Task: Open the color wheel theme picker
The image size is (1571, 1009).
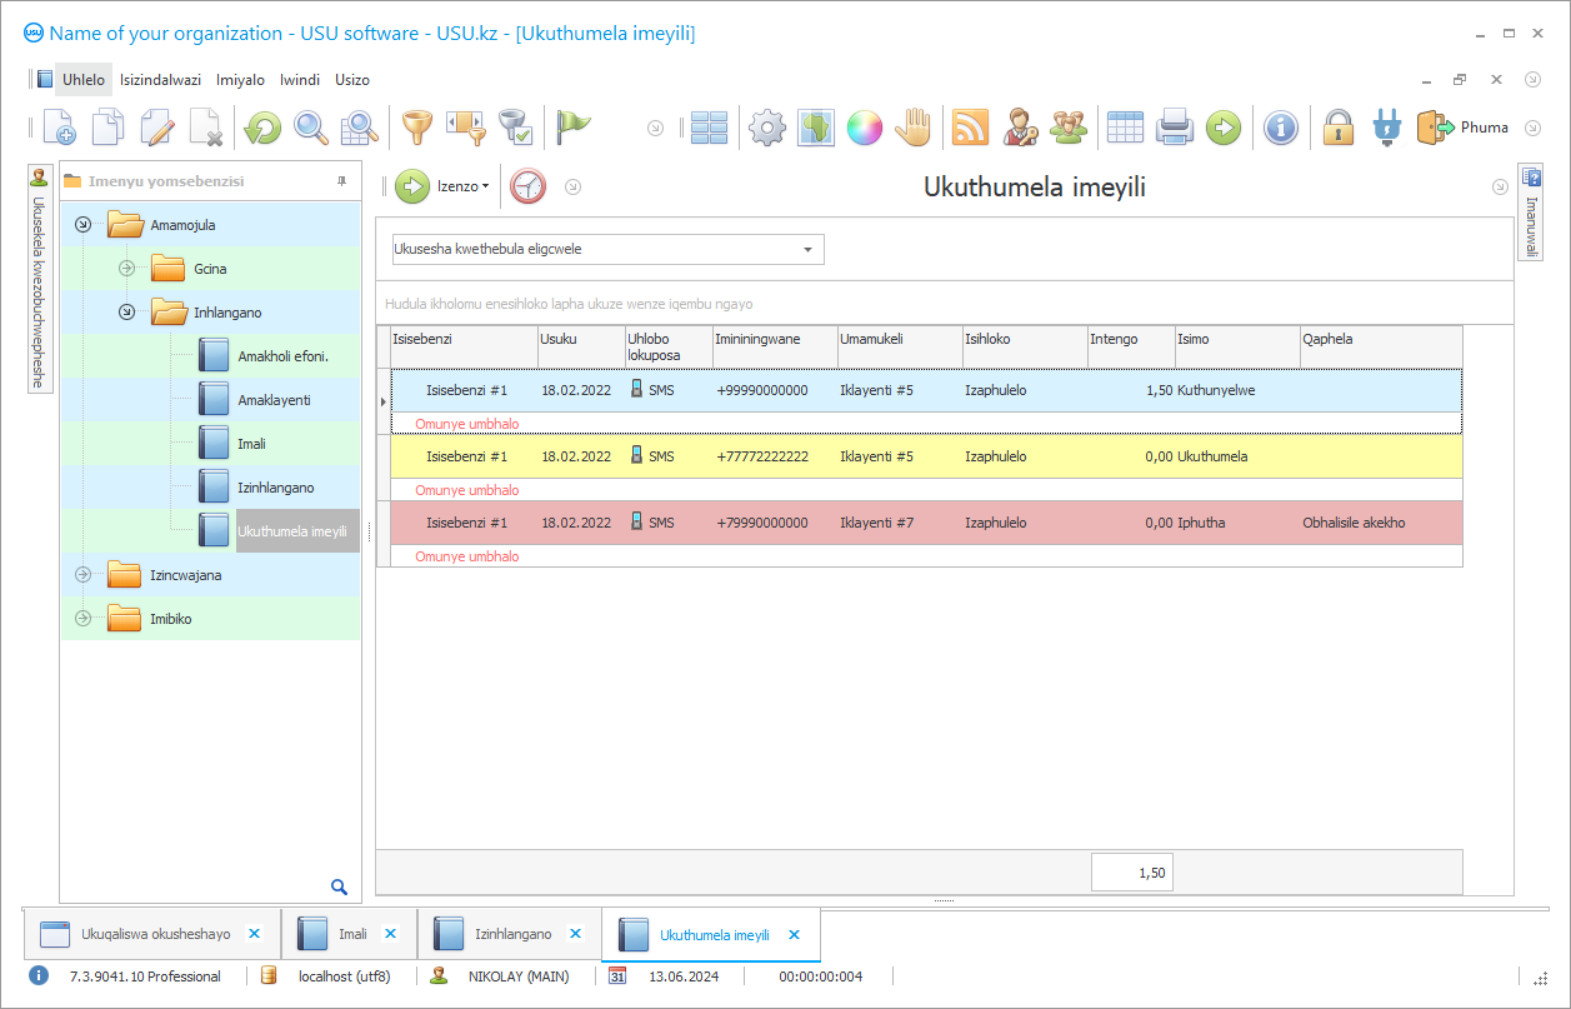Action: coord(864,128)
